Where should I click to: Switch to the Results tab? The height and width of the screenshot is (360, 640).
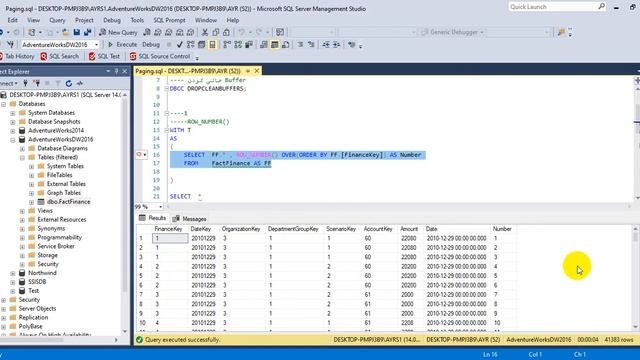tap(152, 218)
